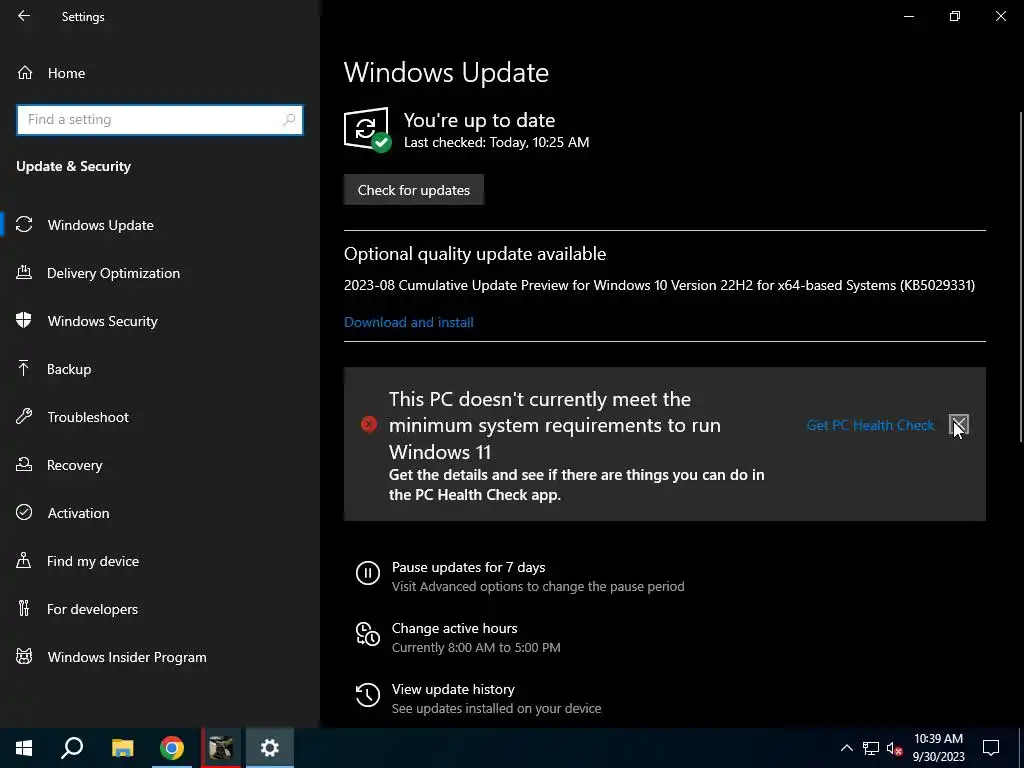Viewport: 1024px width, 768px height.
Task: Click the Windows Insider Program cat icon
Action: point(24,657)
